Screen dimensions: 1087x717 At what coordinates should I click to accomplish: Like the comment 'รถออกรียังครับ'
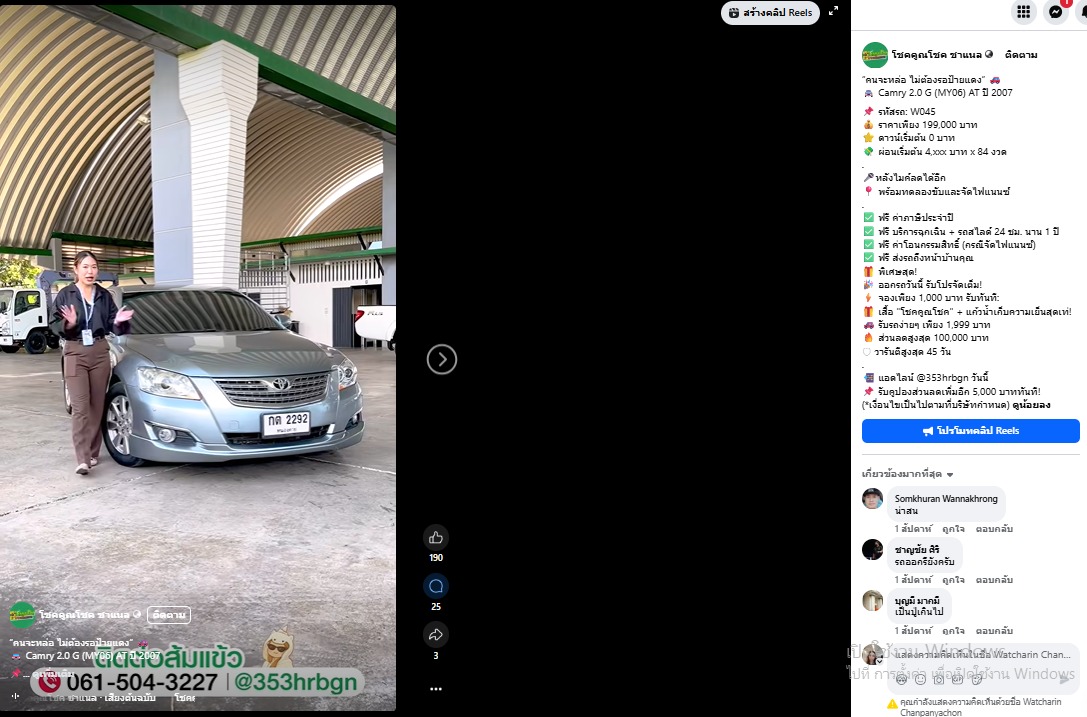click(953, 580)
